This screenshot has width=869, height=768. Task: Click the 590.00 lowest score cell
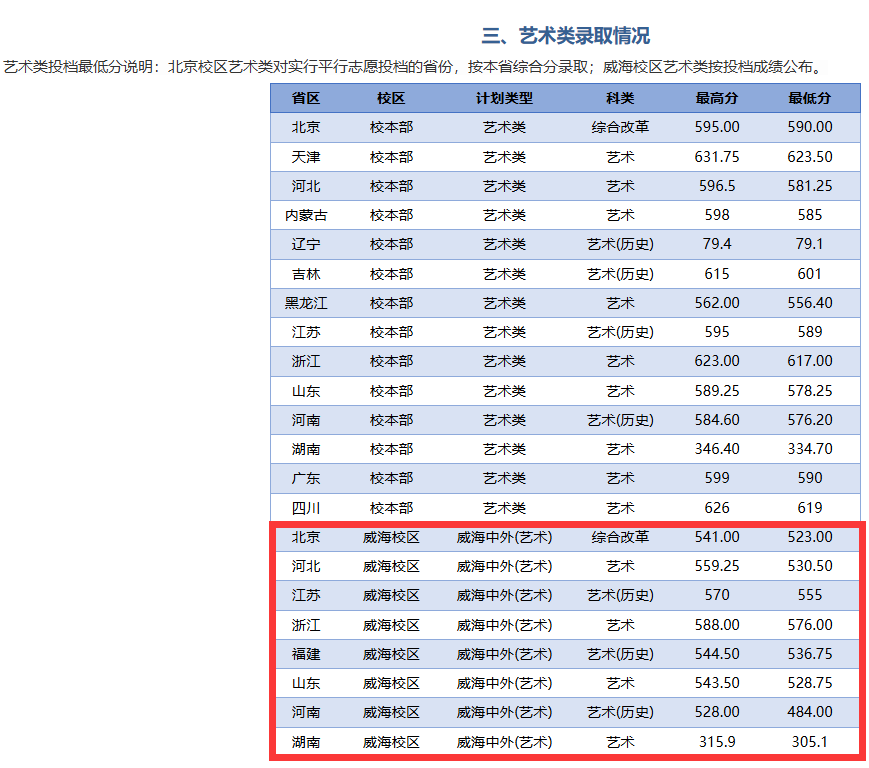(x=810, y=127)
